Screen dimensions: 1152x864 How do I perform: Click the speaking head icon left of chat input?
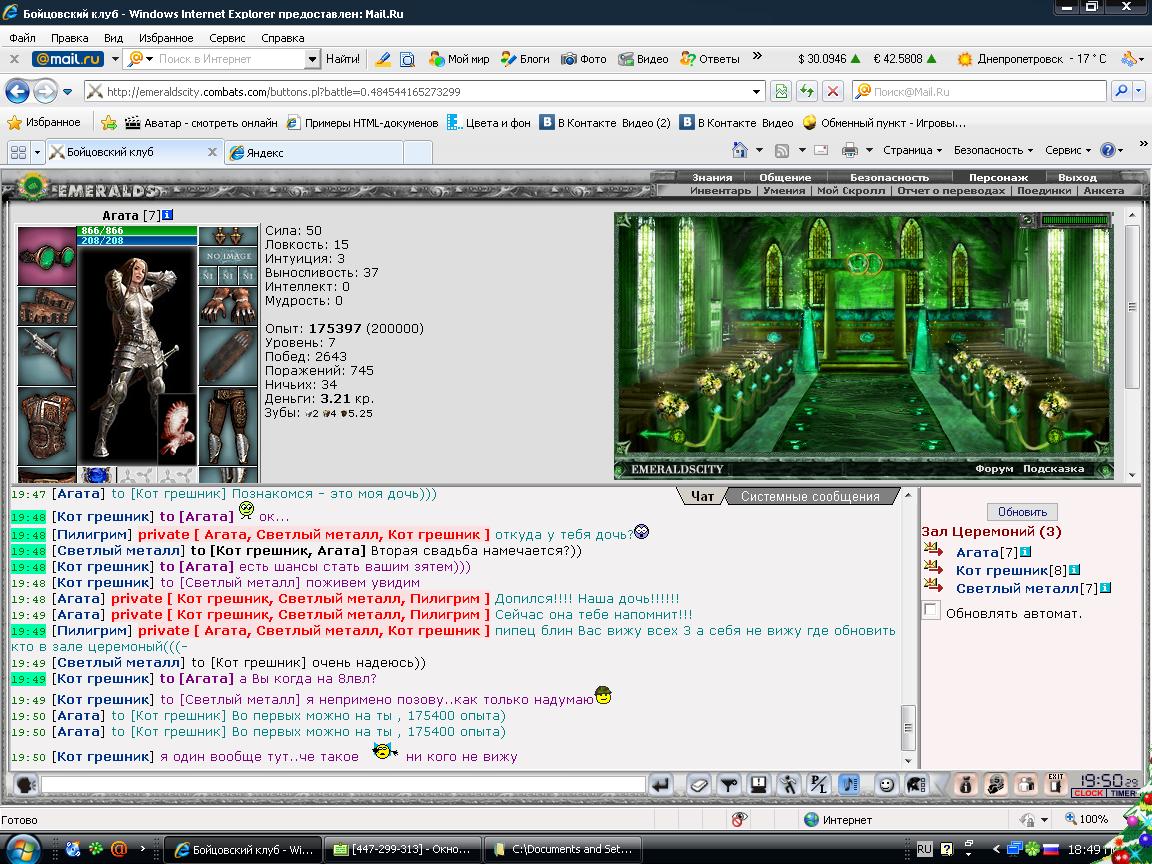point(25,785)
